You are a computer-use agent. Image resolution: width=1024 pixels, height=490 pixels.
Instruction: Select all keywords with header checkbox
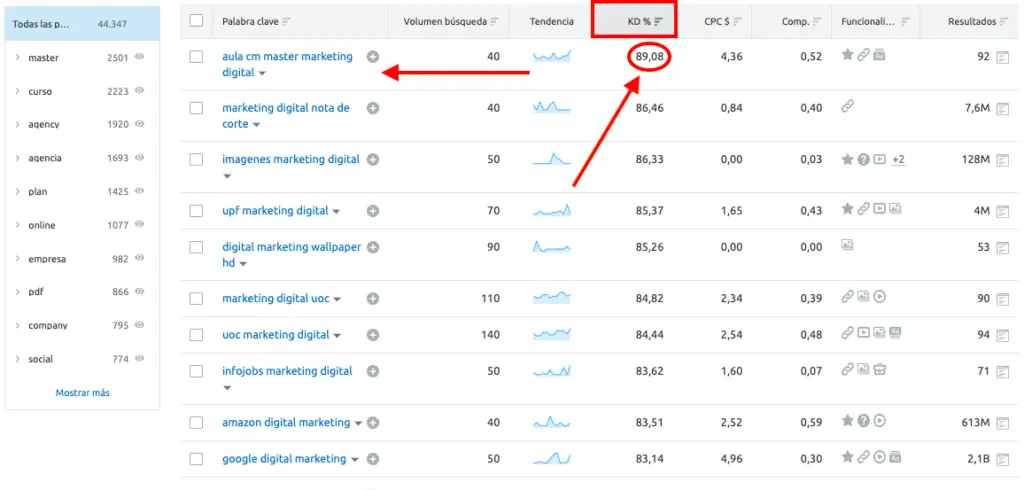point(196,21)
